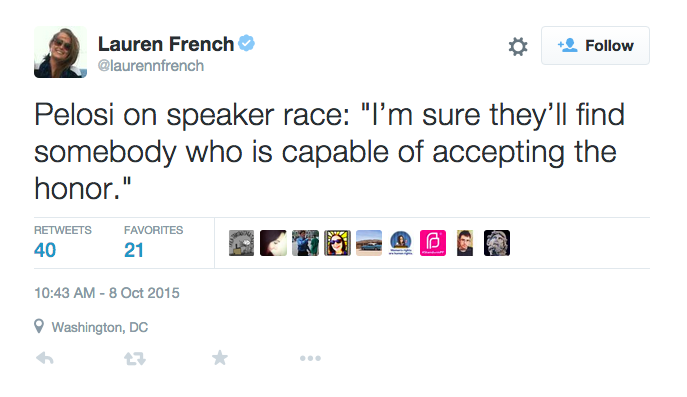The image size is (687, 397).
Task: Click the blue verified badge icon
Action: (x=247, y=43)
